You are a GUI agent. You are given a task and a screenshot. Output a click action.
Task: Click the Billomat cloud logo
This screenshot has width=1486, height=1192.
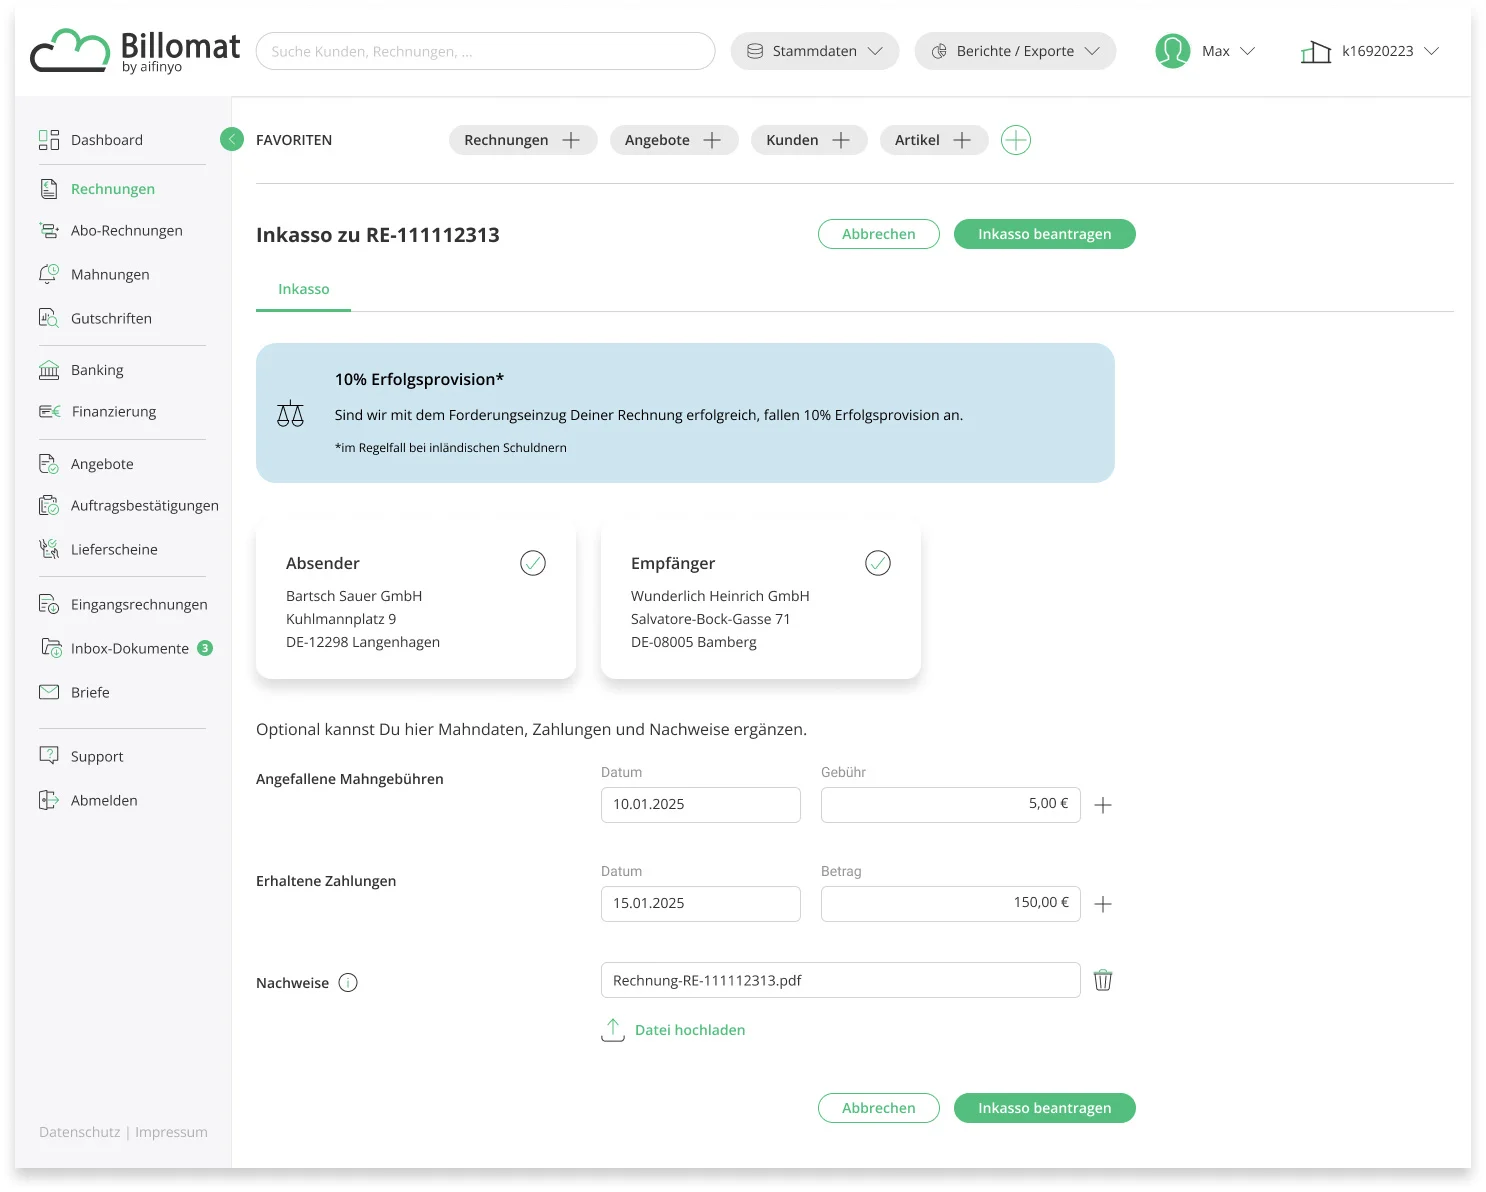coord(135,50)
